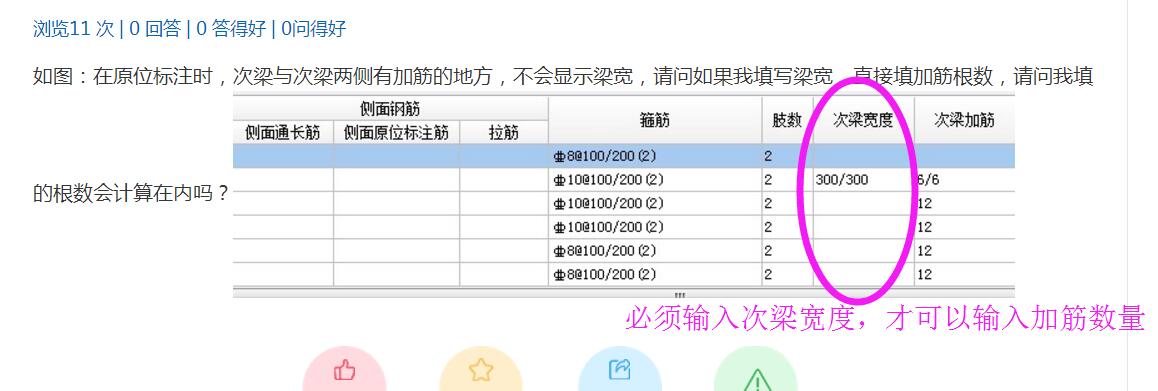Screen dimensions: 1158x391
Task: Click the '次梁加筋' column header
Action: 964,120
